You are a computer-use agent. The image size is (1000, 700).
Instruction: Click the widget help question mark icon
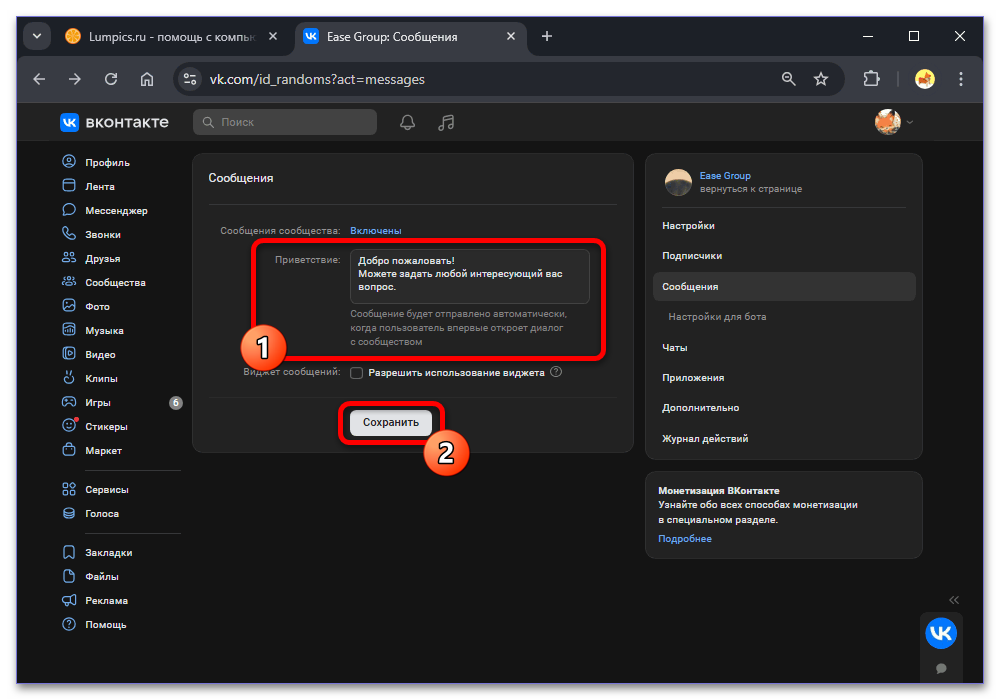coord(556,372)
